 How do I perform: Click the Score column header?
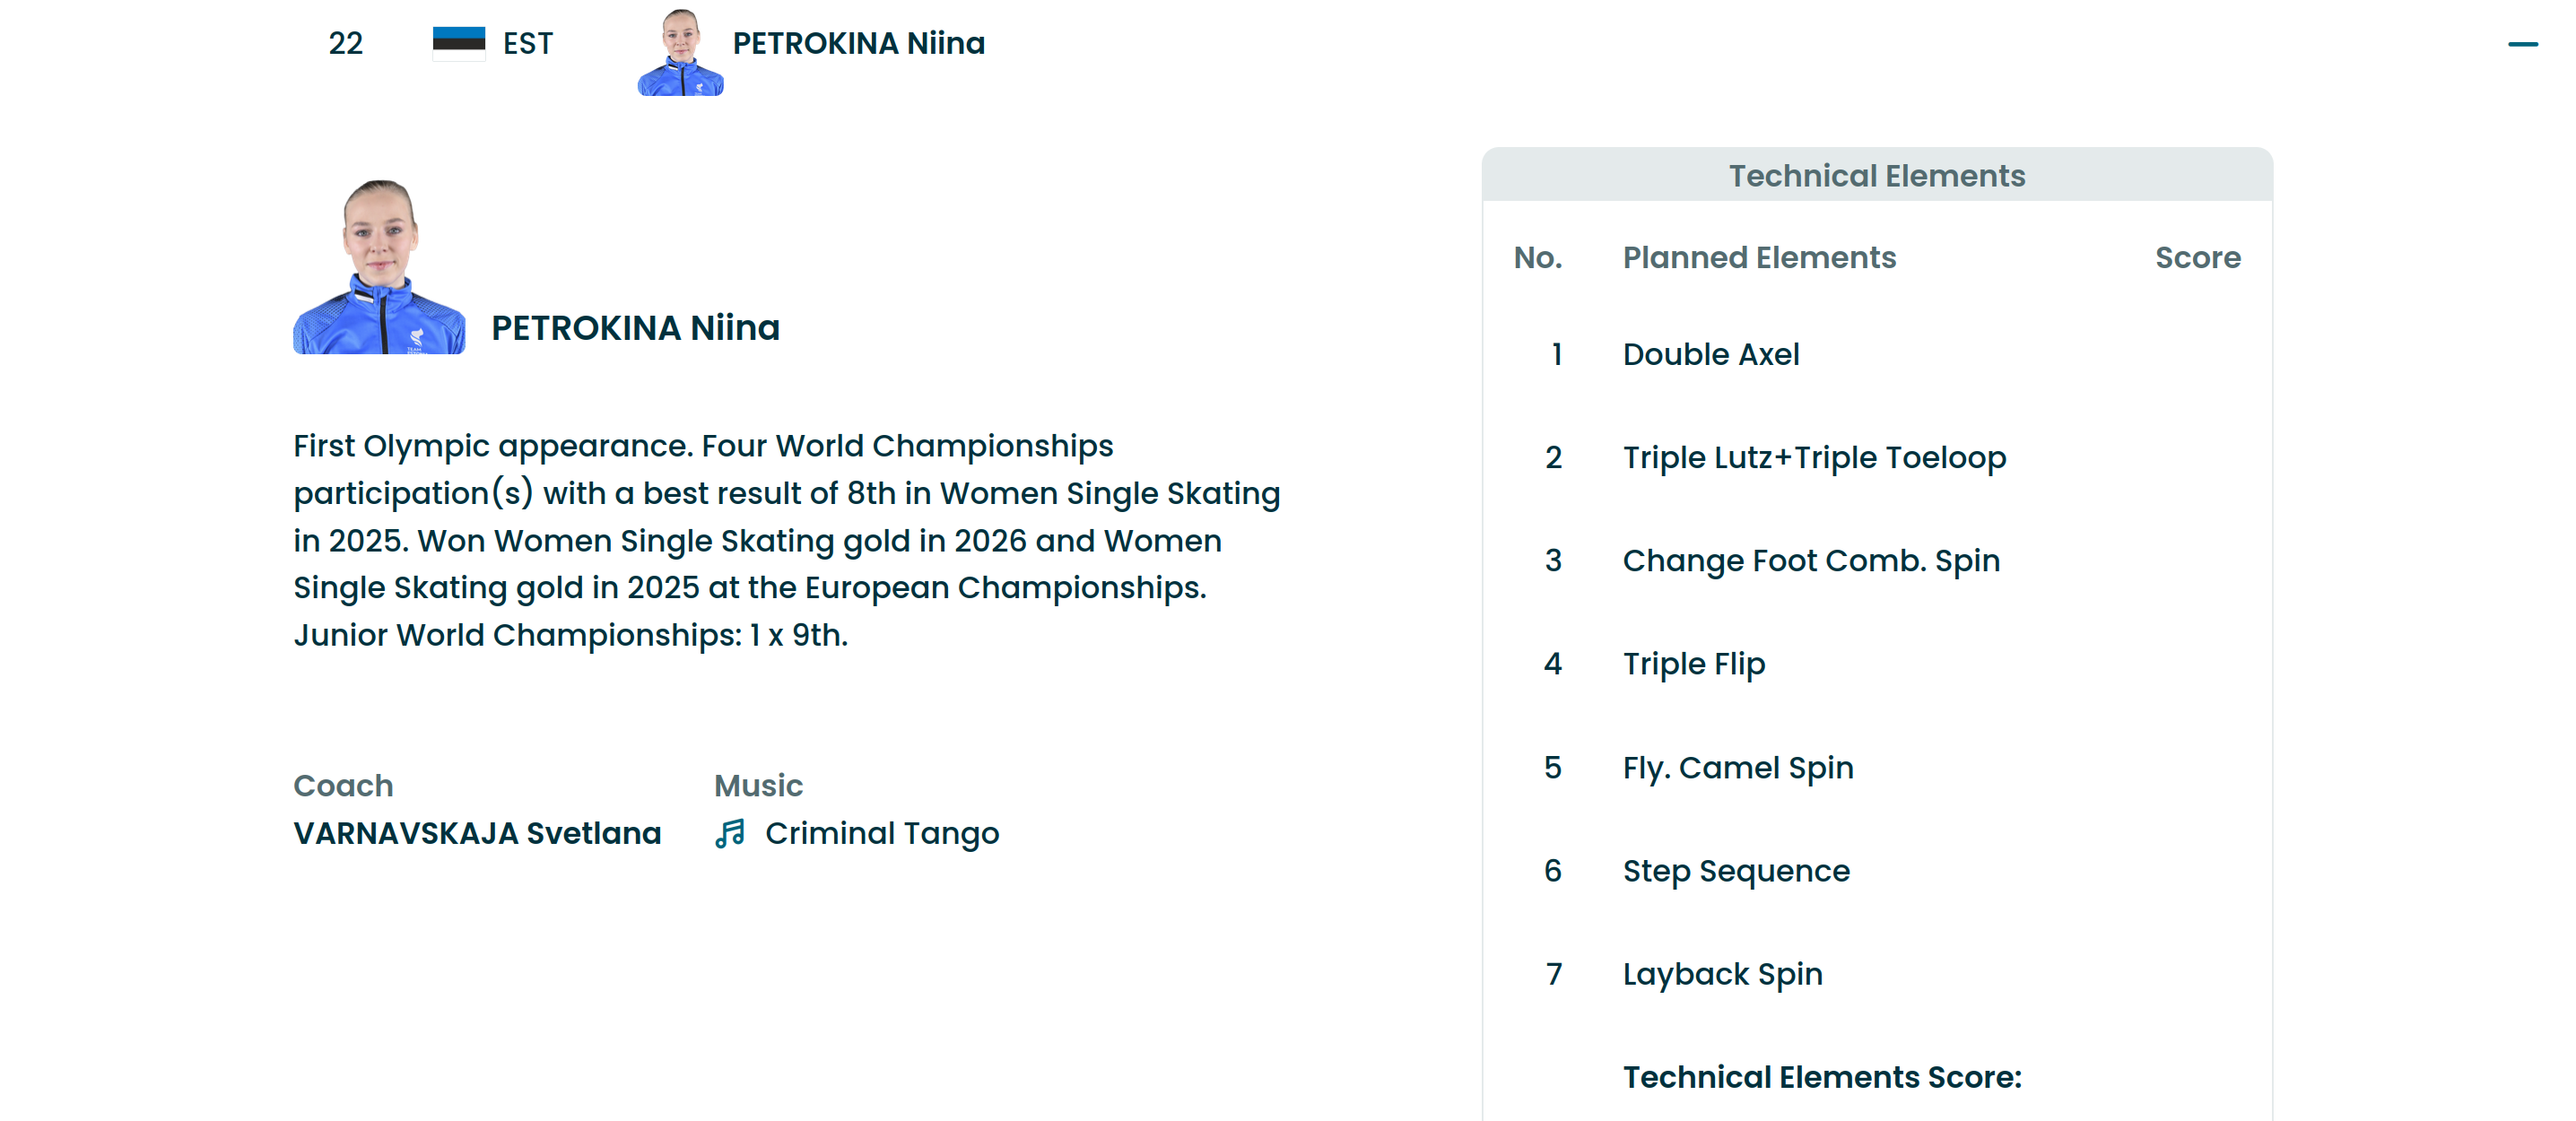2197,258
